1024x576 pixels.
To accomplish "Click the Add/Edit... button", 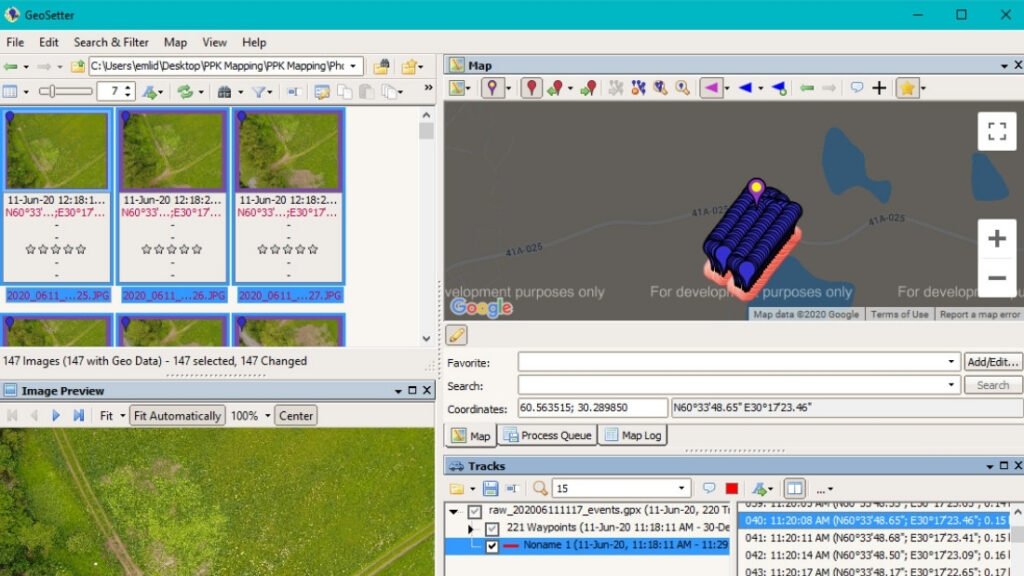I will click(993, 362).
